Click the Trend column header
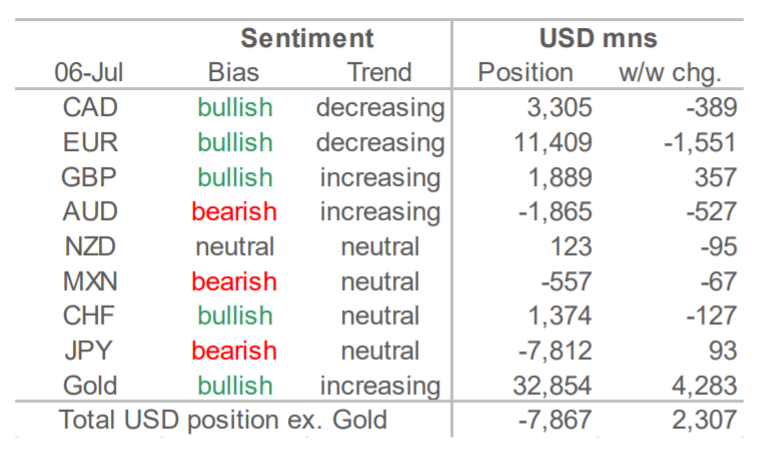 (x=379, y=73)
